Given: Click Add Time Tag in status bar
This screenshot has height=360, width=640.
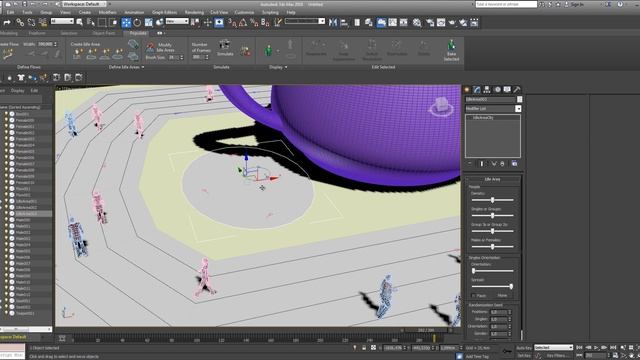Looking at the screenshot, I should coord(477,356).
